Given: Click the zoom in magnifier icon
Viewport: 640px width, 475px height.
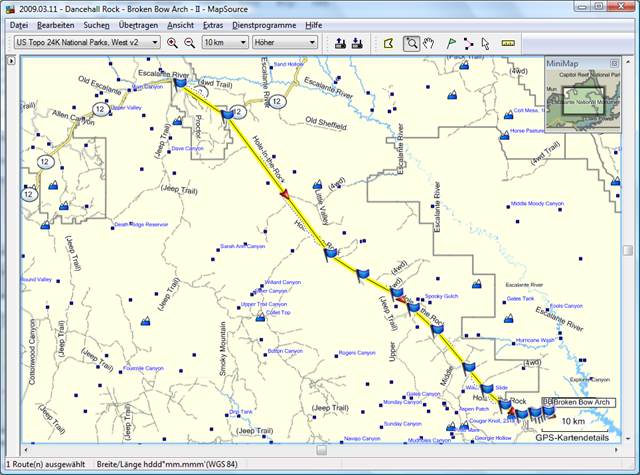Looking at the screenshot, I should [172, 43].
